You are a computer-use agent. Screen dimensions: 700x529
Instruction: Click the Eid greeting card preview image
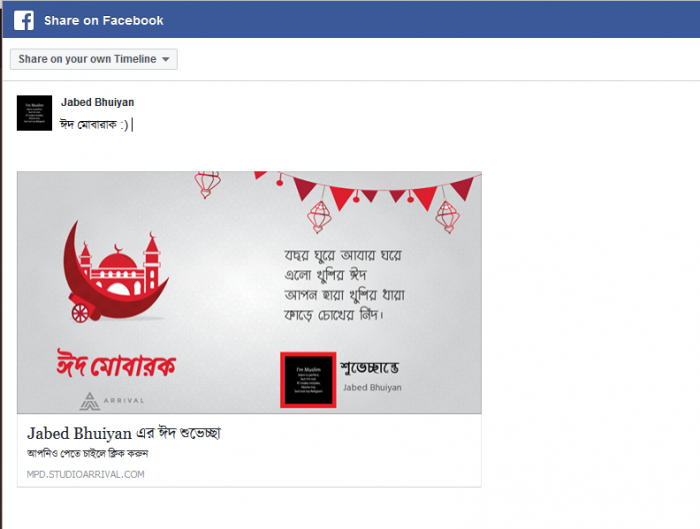point(249,292)
